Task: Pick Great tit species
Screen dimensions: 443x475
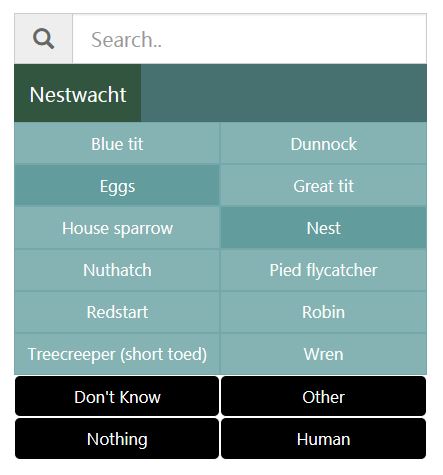Action: 323,186
